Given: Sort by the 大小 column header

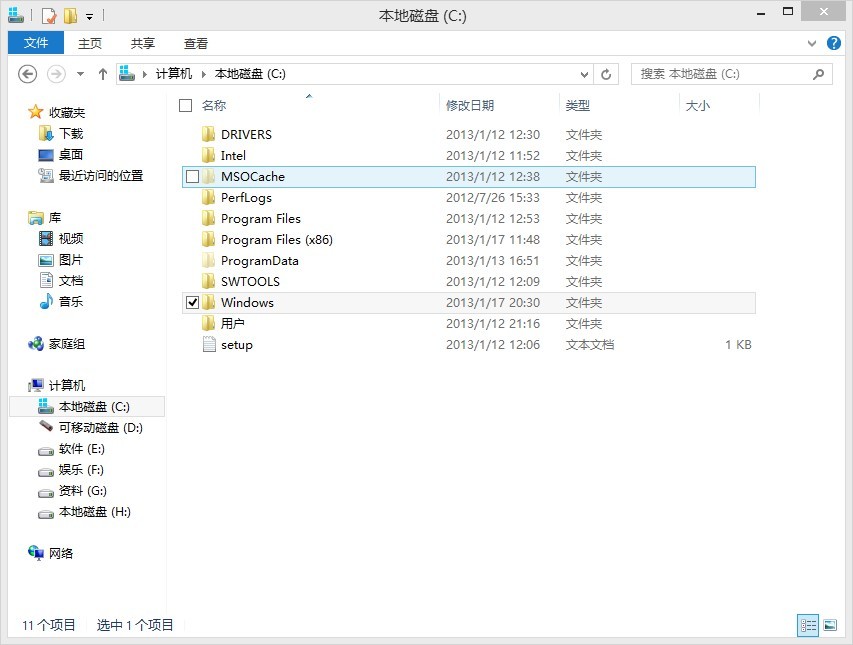Looking at the screenshot, I should (697, 106).
